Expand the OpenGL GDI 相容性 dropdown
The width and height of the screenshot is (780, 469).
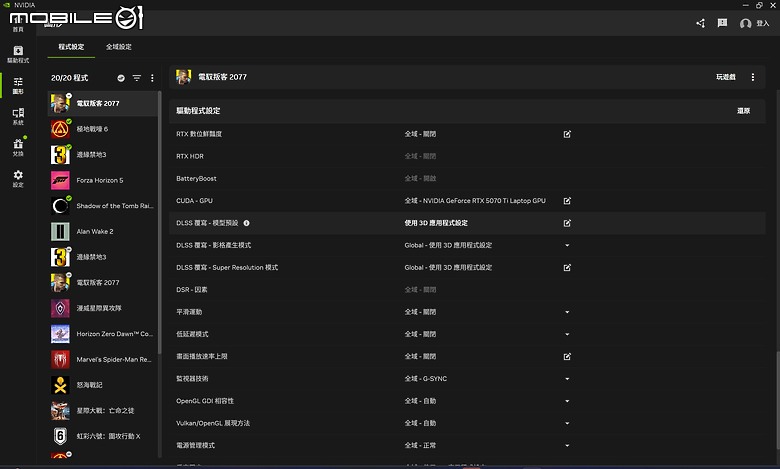click(x=567, y=401)
